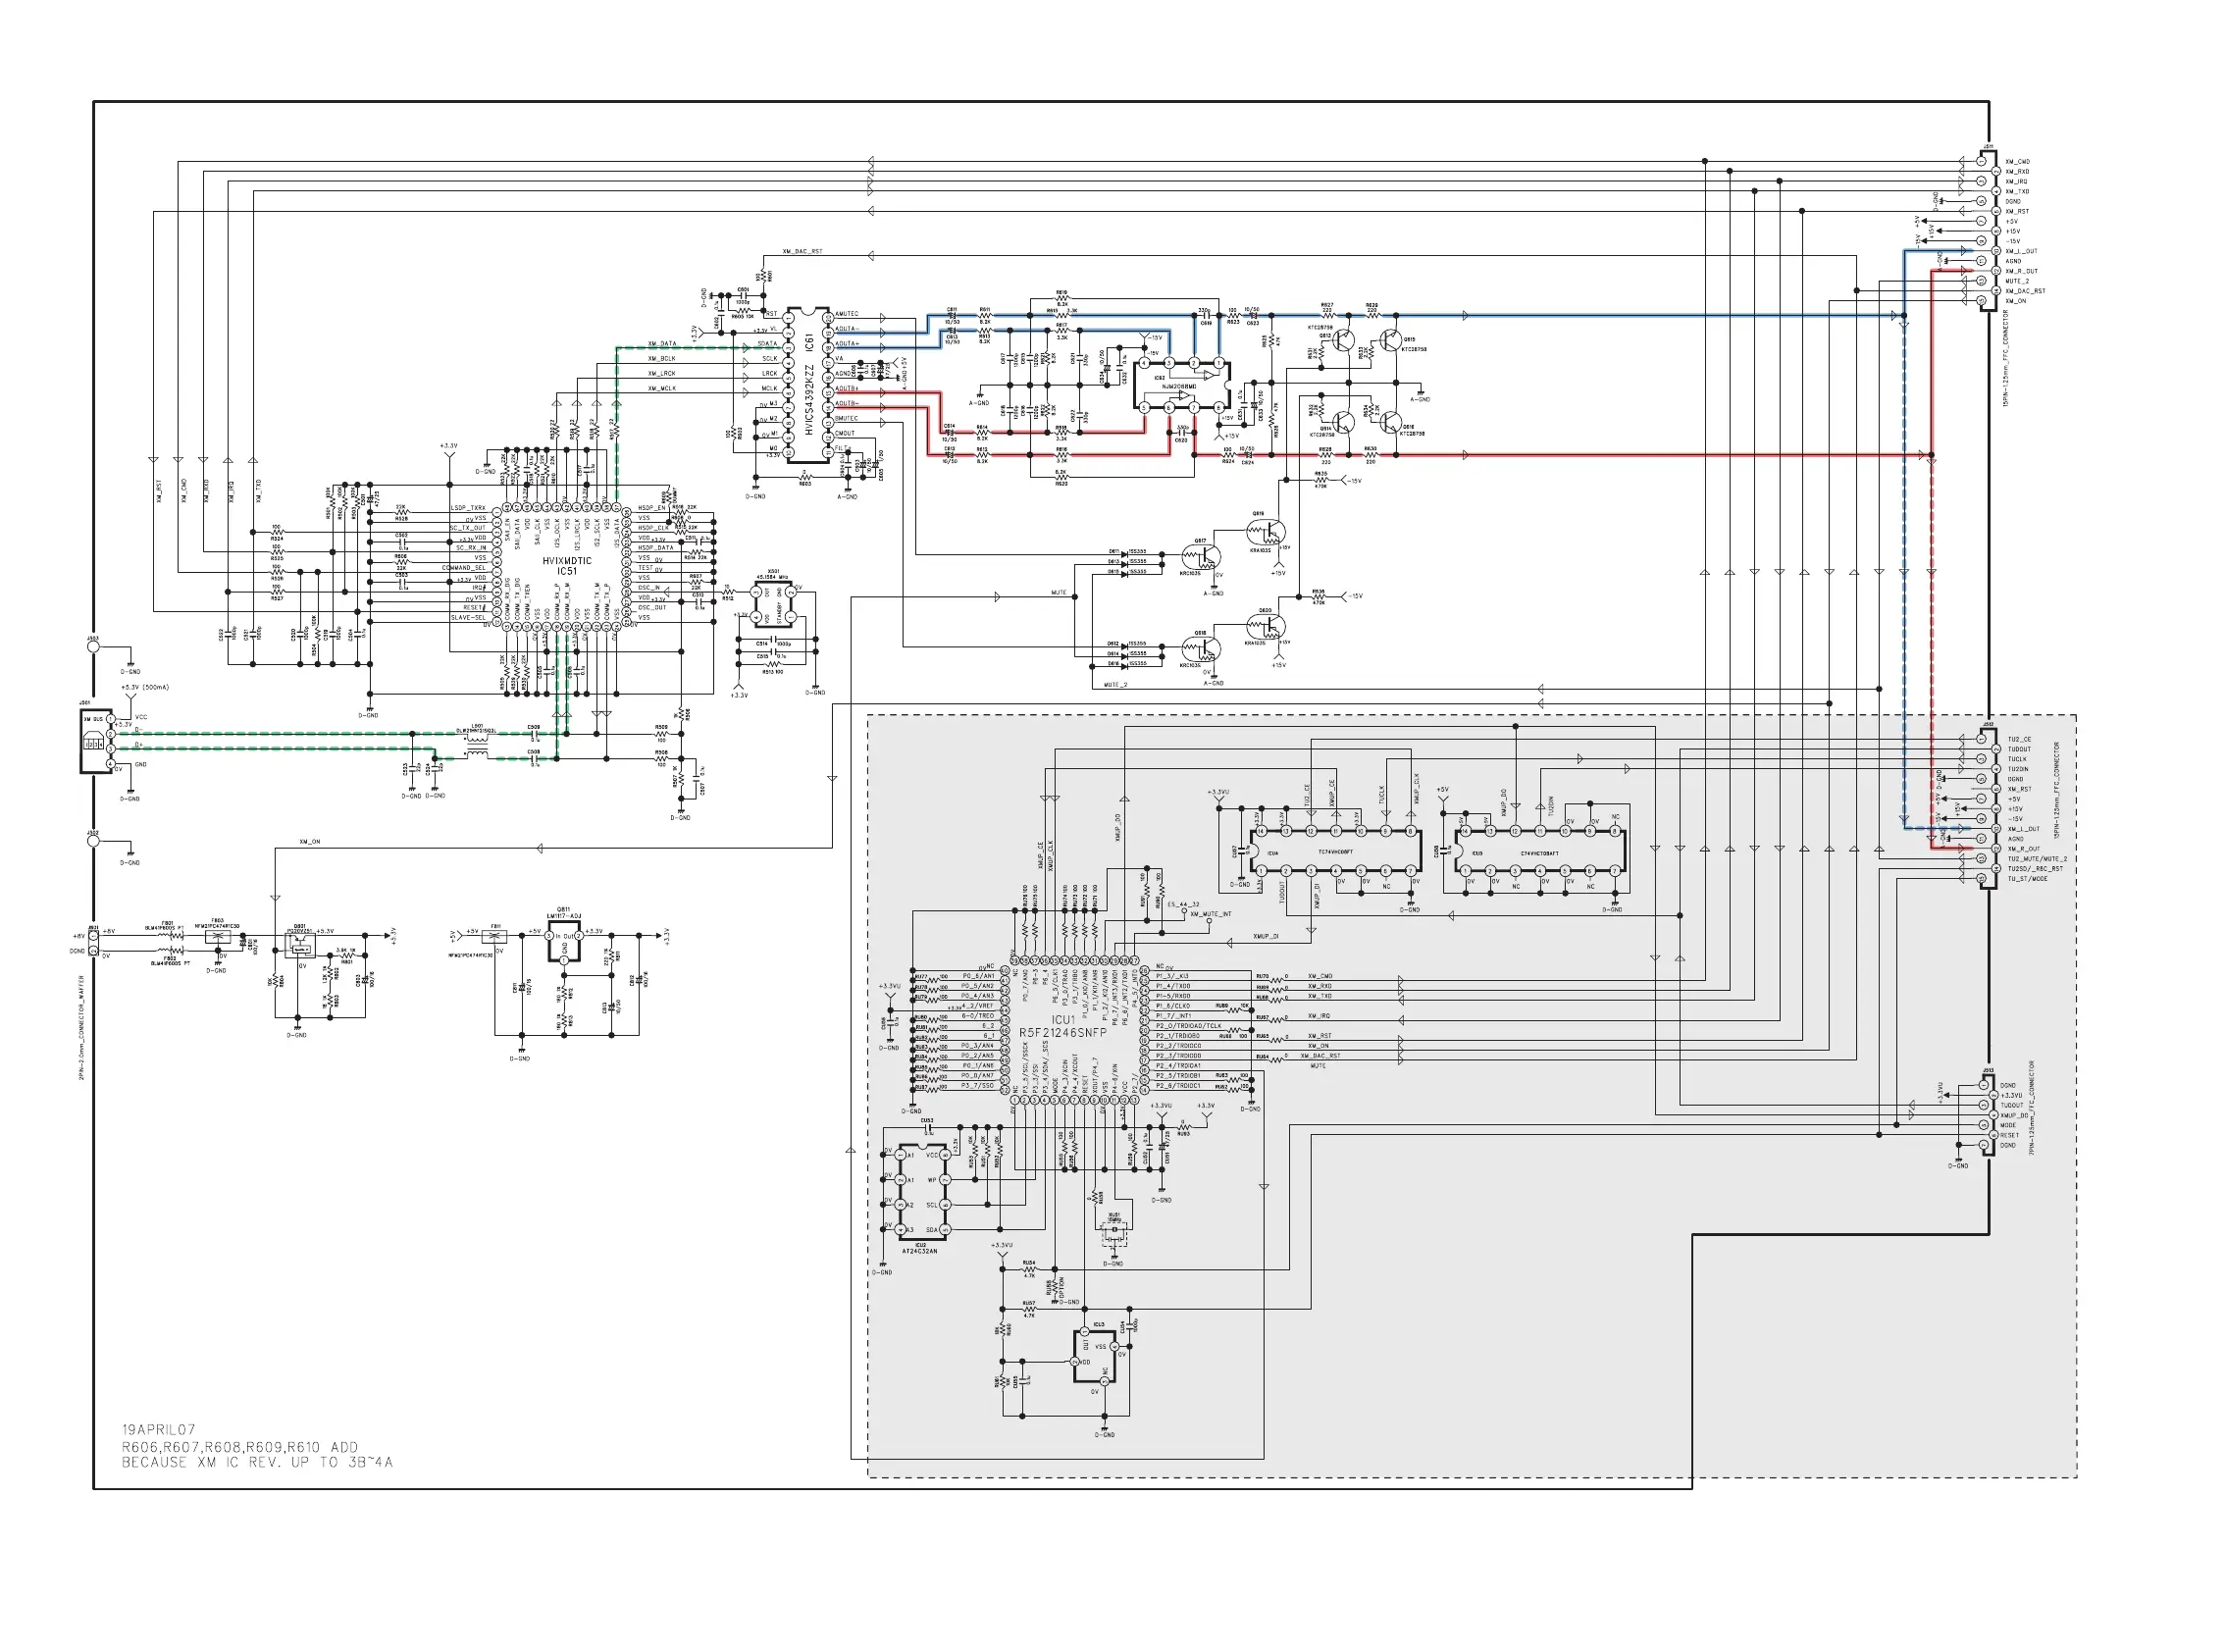Select the F803 NFM21PC474R1C3D filter symbol
The width and height of the screenshot is (2225, 1652).
[217, 937]
